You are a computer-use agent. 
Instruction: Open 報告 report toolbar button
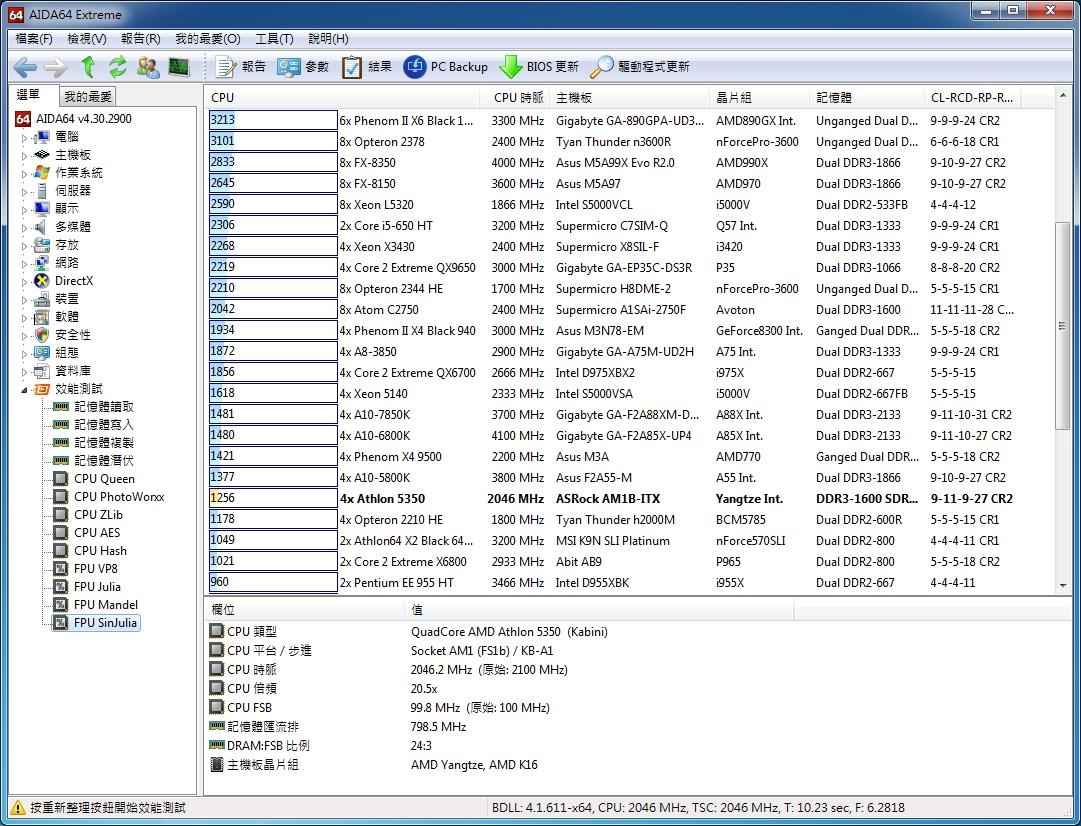(x=241, y=67)
